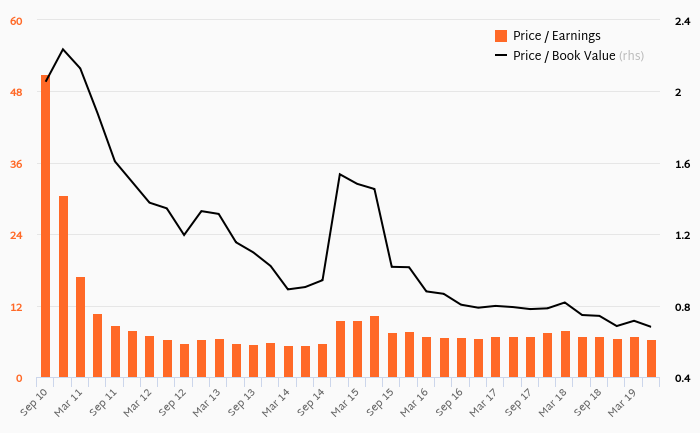This screenshot has height=433, width=700.
Task: Click the Sep 10 x-axis label
Action: (34, 403)
